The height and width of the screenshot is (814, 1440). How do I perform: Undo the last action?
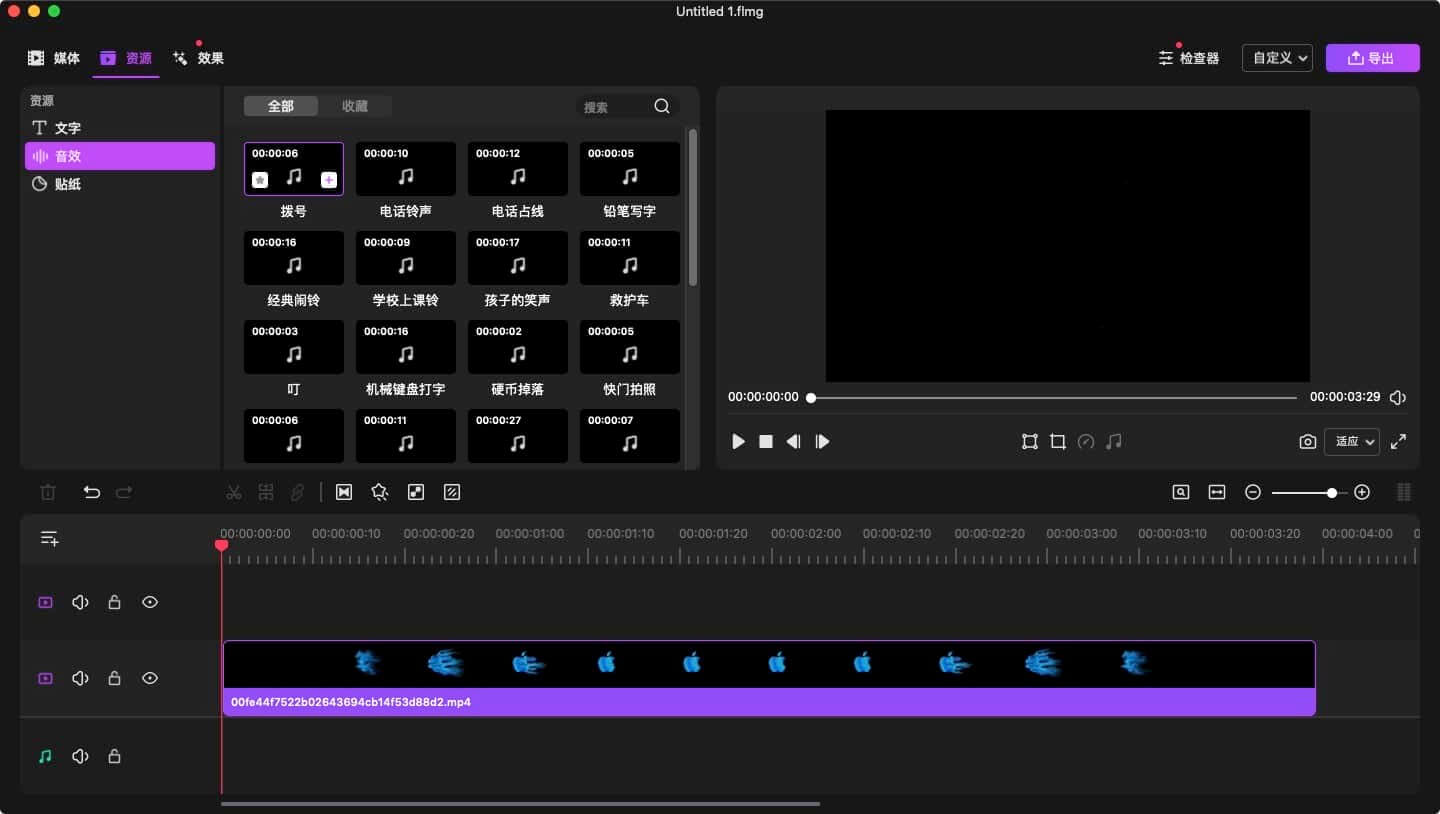92,492
